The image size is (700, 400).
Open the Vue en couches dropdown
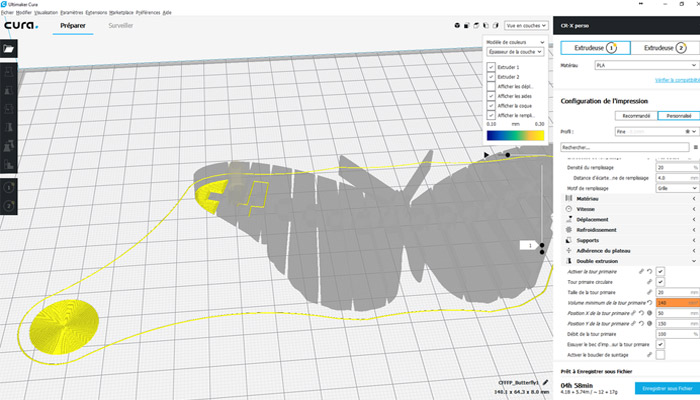(x=526, y=24)
